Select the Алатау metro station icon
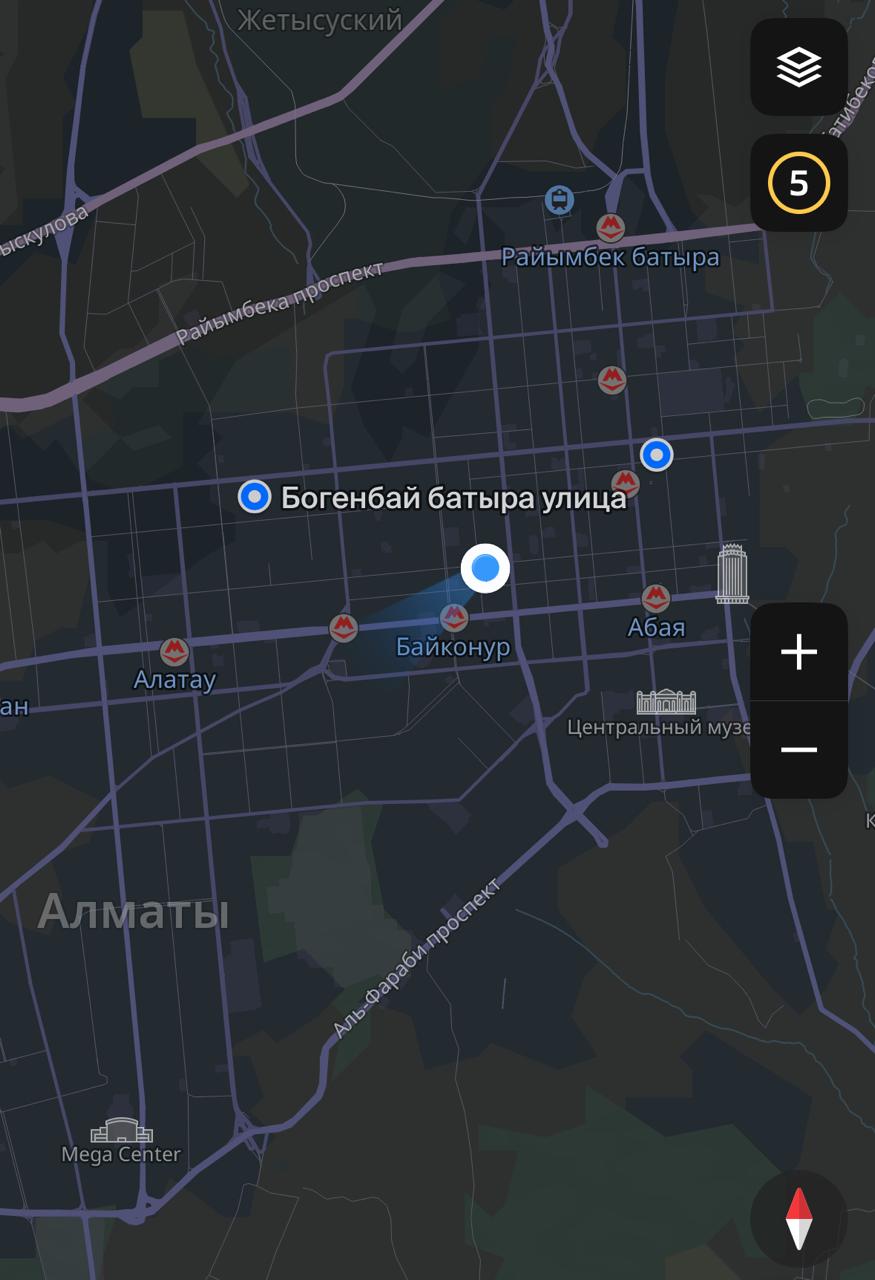The height and width of the screenshot is (1280, 875). point(174,653)
